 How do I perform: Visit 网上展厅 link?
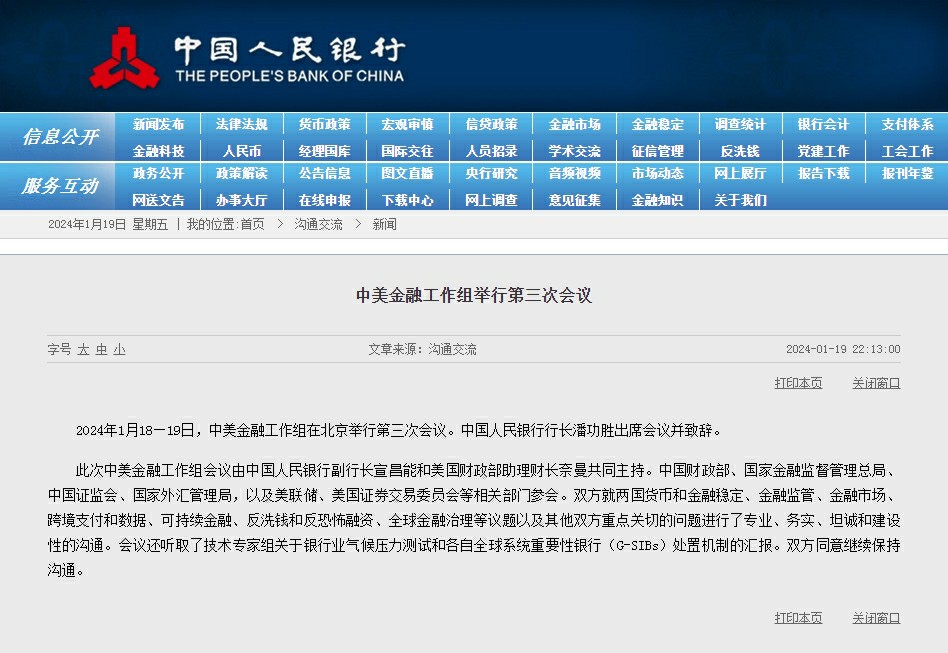click(x=741, y=174)
